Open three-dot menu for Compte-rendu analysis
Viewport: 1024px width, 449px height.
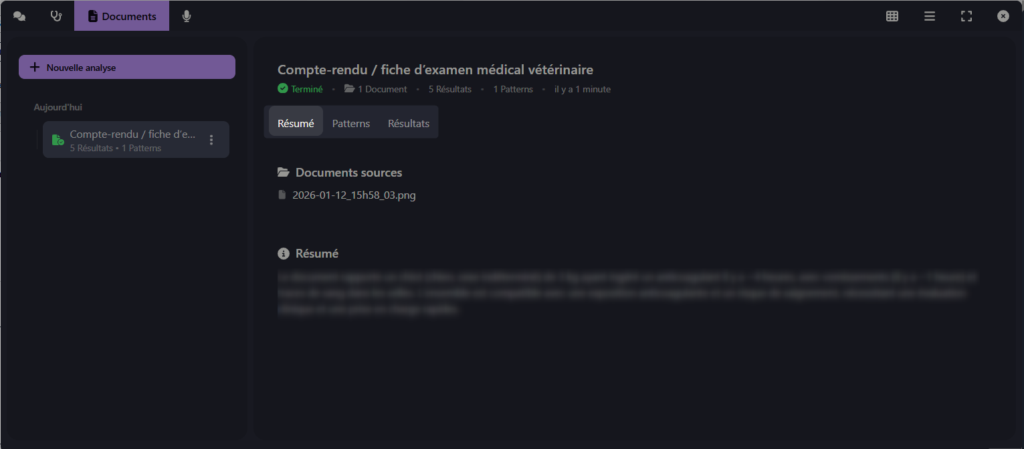tap(211, 140)
